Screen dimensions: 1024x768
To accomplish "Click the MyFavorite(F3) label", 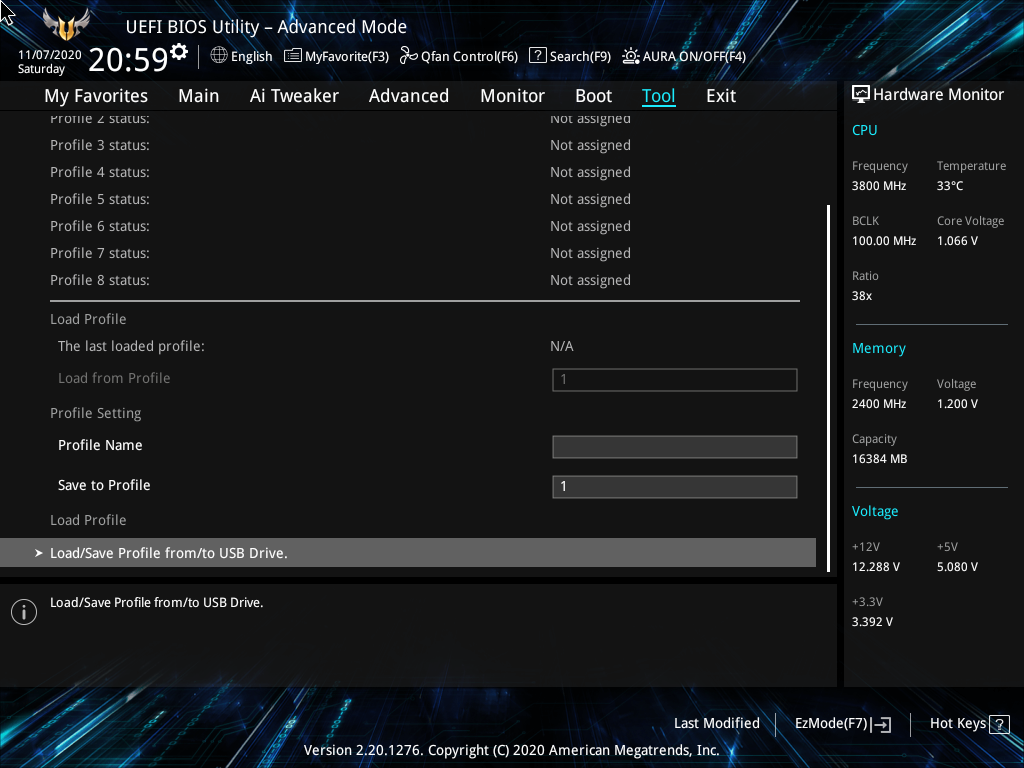I will (x=347, y=57).
